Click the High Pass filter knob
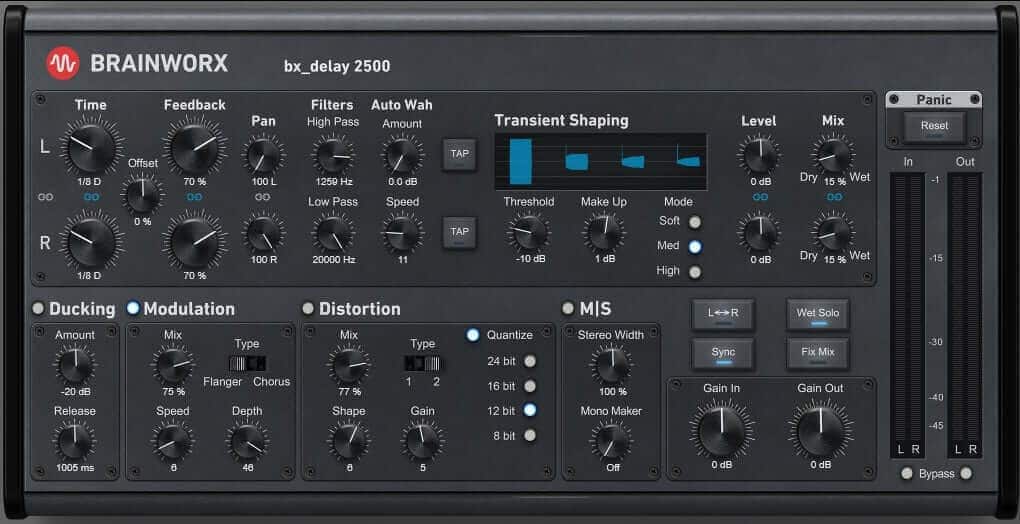The image size is (1020, 524). tap(333, 155)
